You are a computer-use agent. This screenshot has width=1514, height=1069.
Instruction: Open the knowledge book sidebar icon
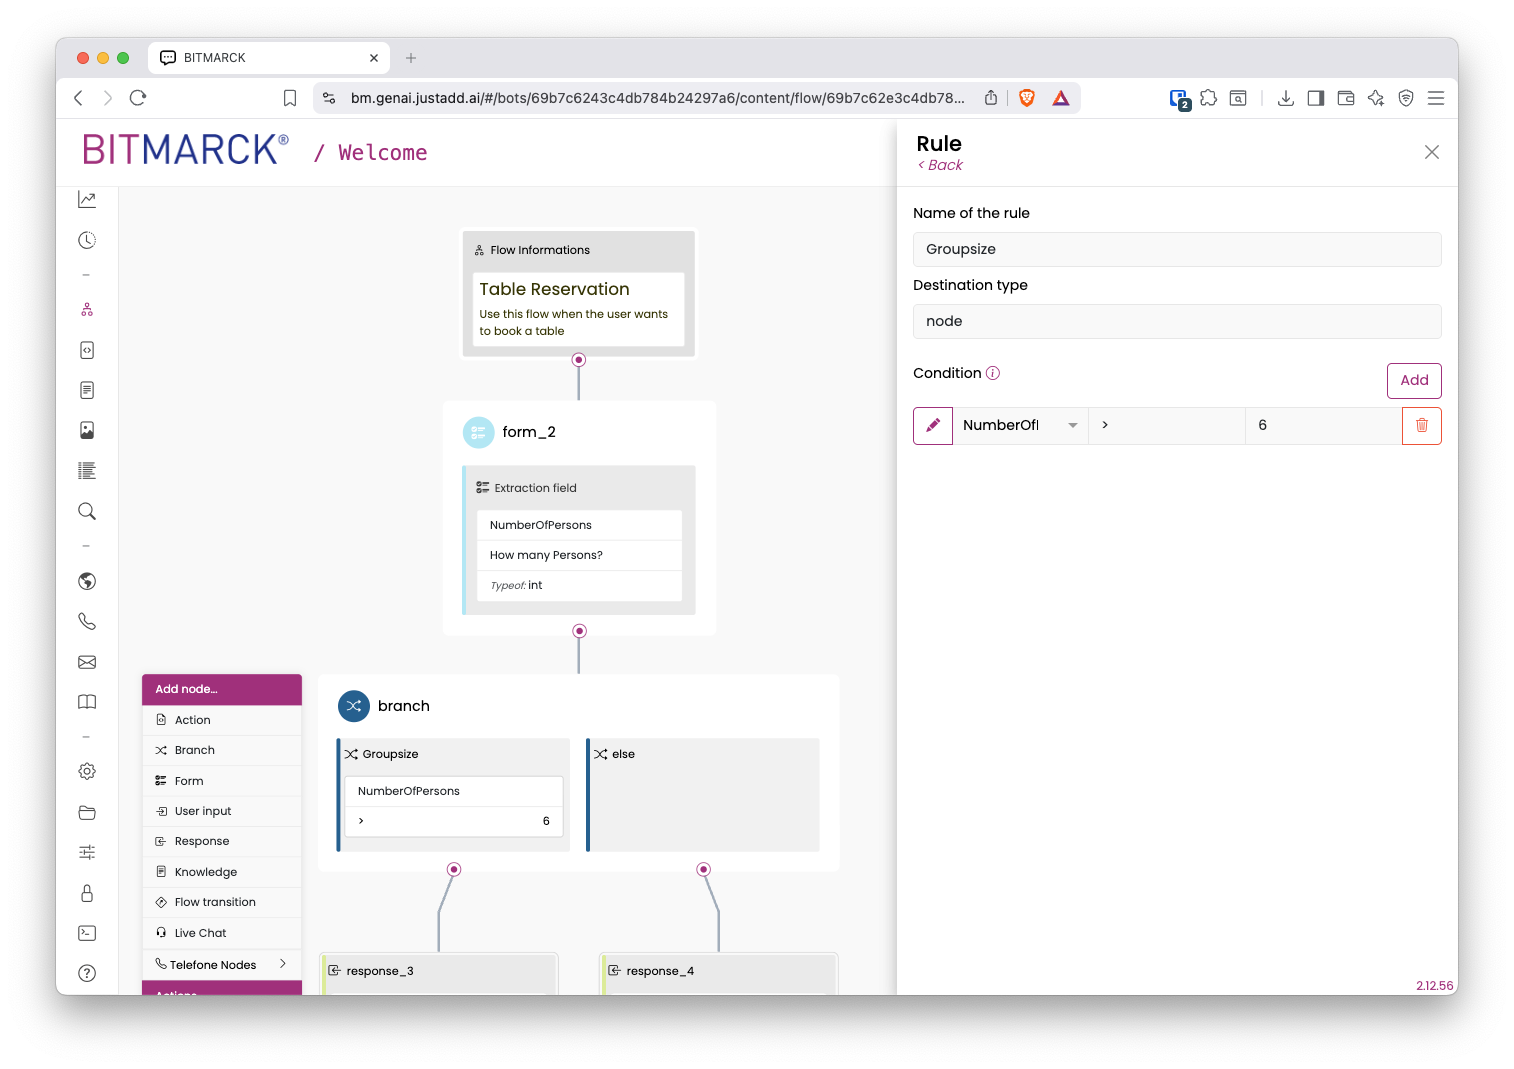(87, 702)
